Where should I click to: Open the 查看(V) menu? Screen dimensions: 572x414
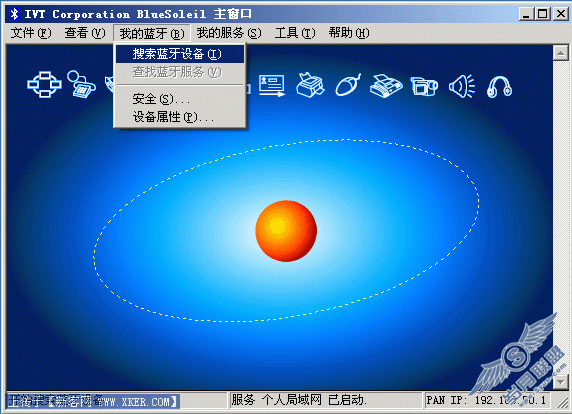point(85,33)
